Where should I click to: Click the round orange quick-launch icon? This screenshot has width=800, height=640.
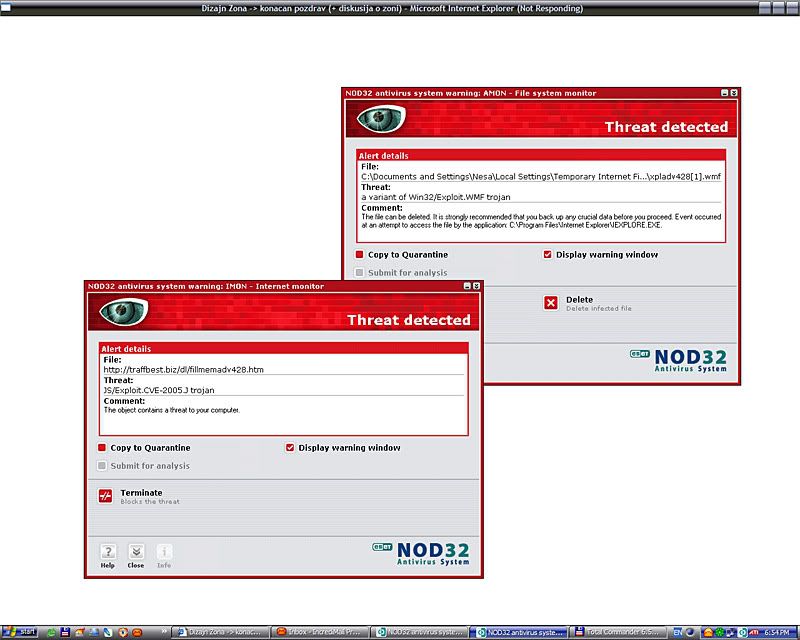(x=123, y=632)
